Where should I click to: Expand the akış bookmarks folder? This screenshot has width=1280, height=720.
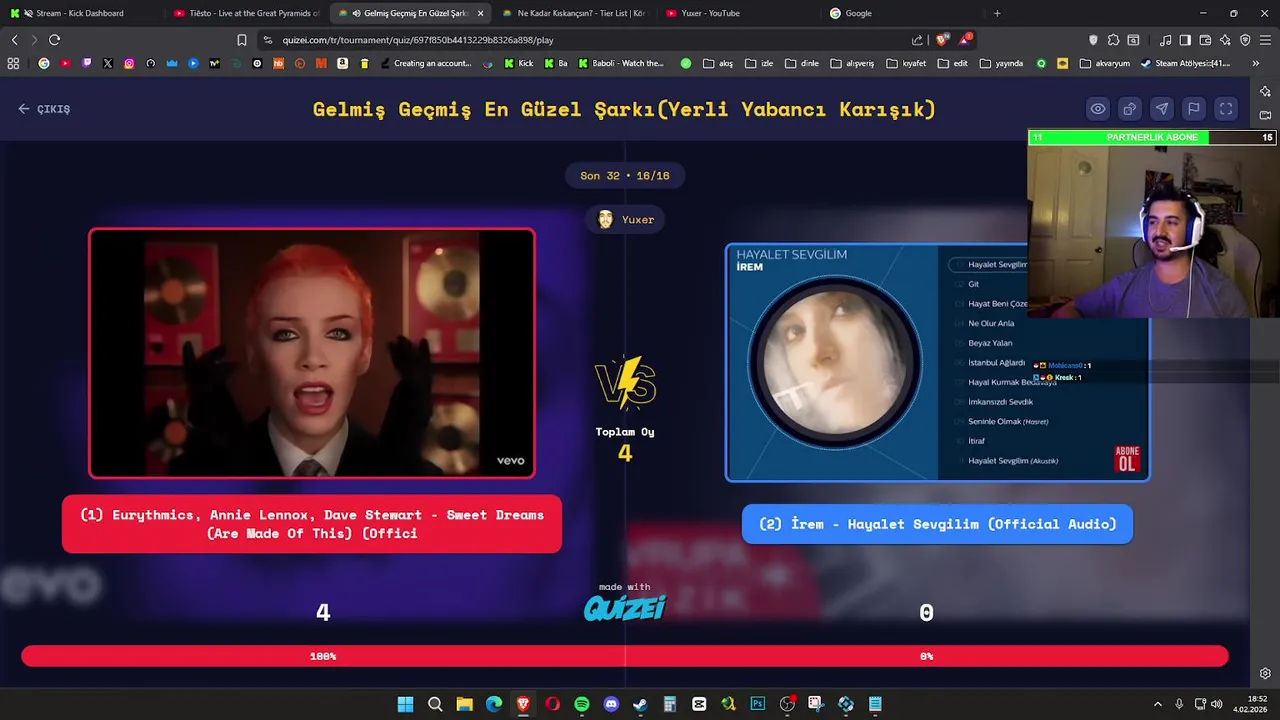coord(718,63)
